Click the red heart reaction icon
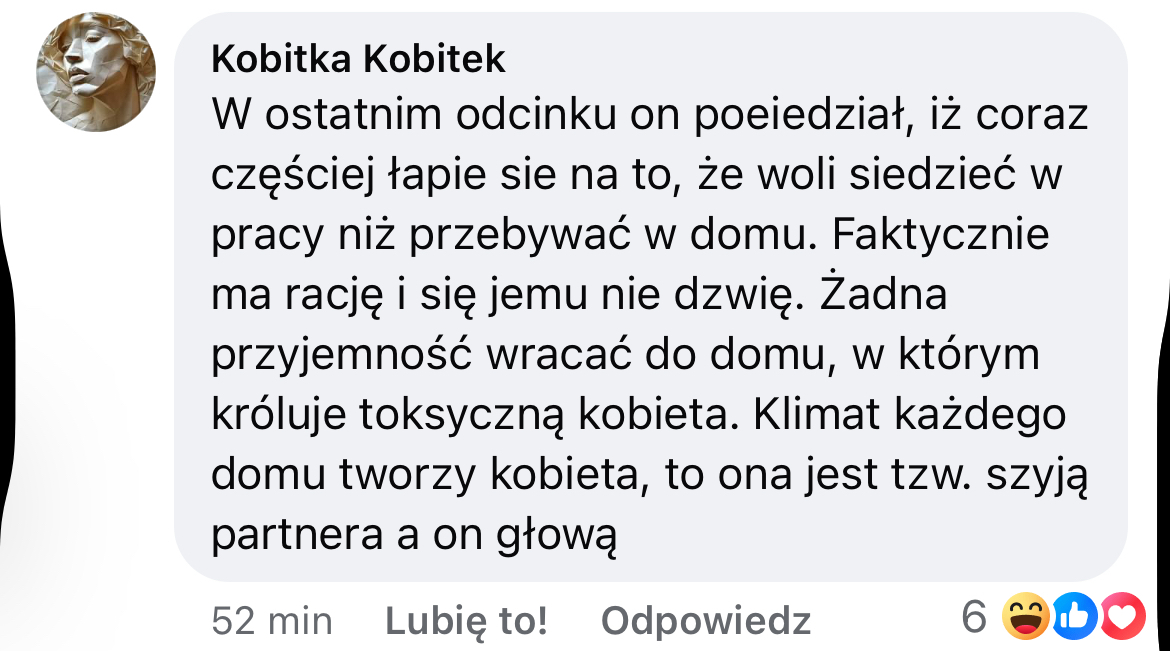 [1122, 617]
